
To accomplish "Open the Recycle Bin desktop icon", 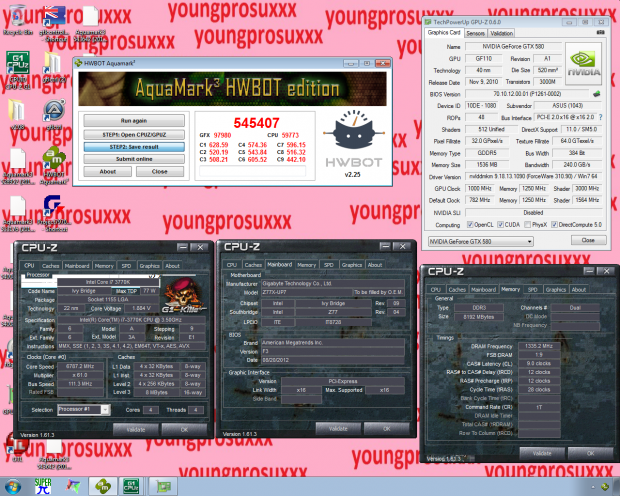I will (17, 20).
